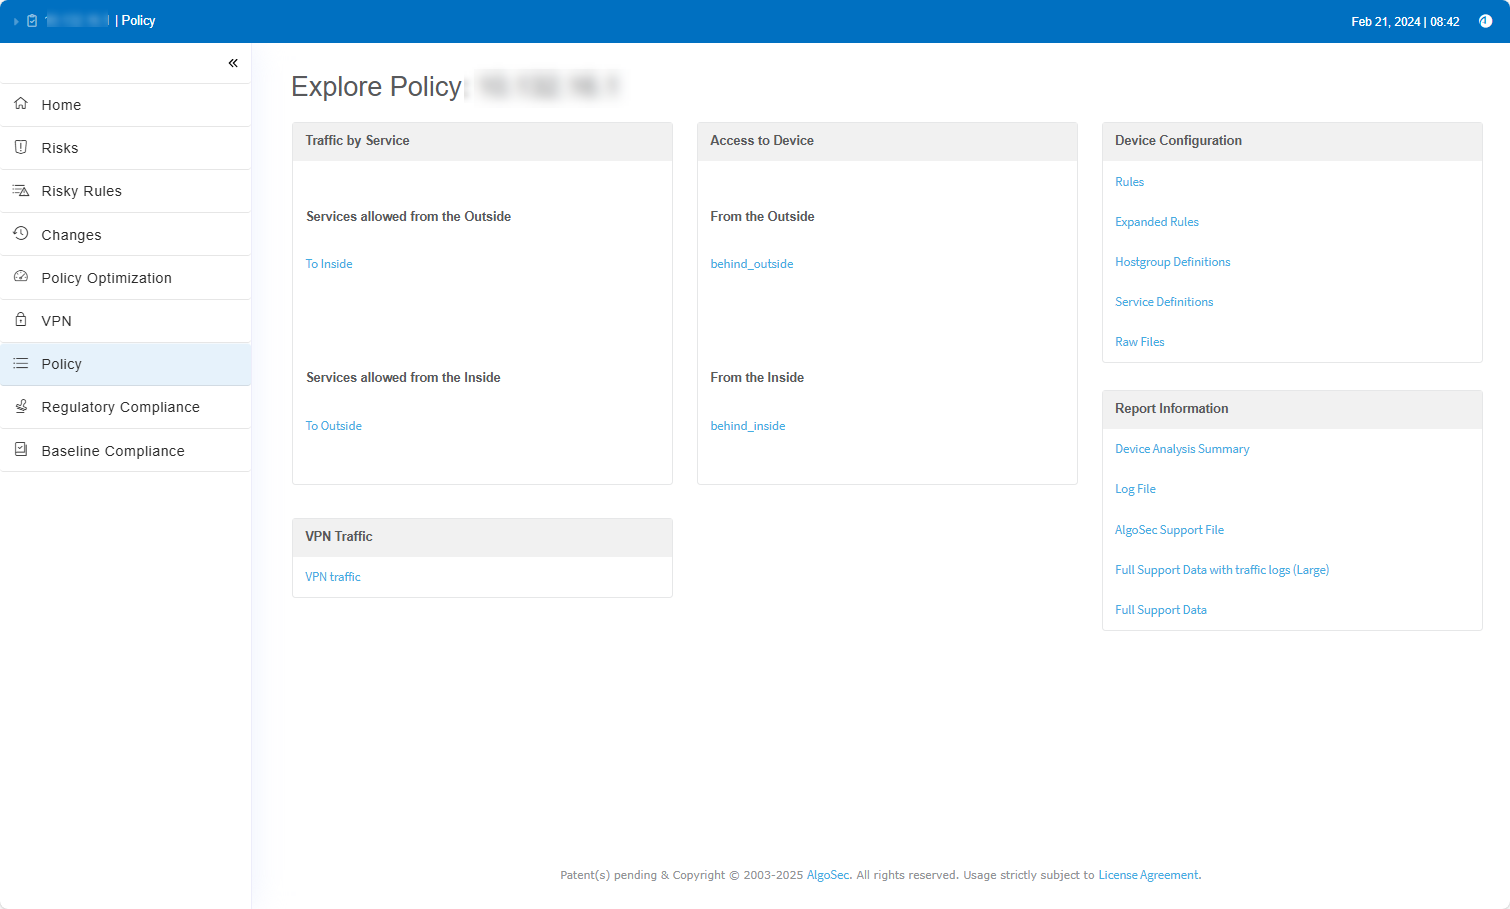This screenshot has width=1510, height=909.
Task: Open Expanded Rules in Device Configuration
Action: 1156,222
